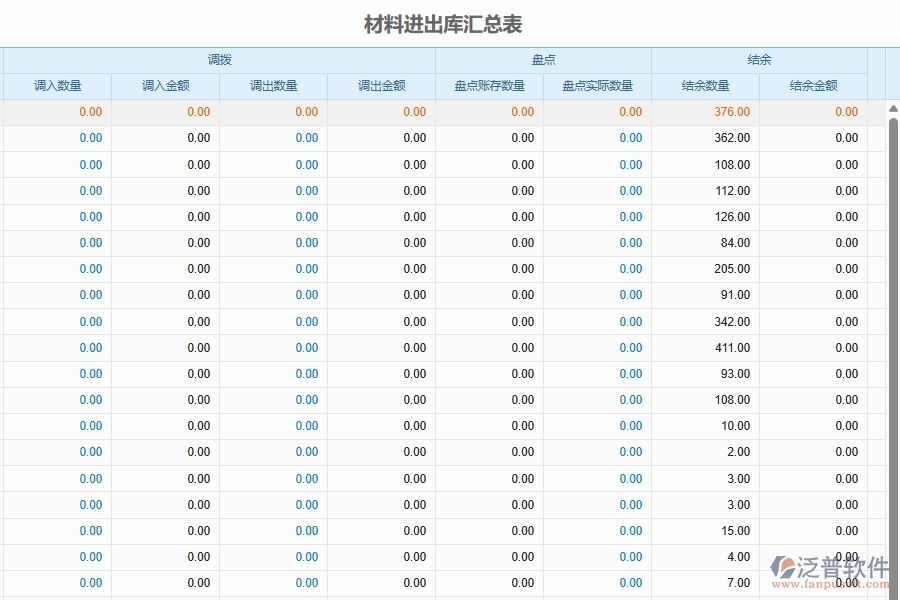This screenshot has height=600, width=900.
Task: Click the 结余 column group header
Action: (x=759, y=59)
